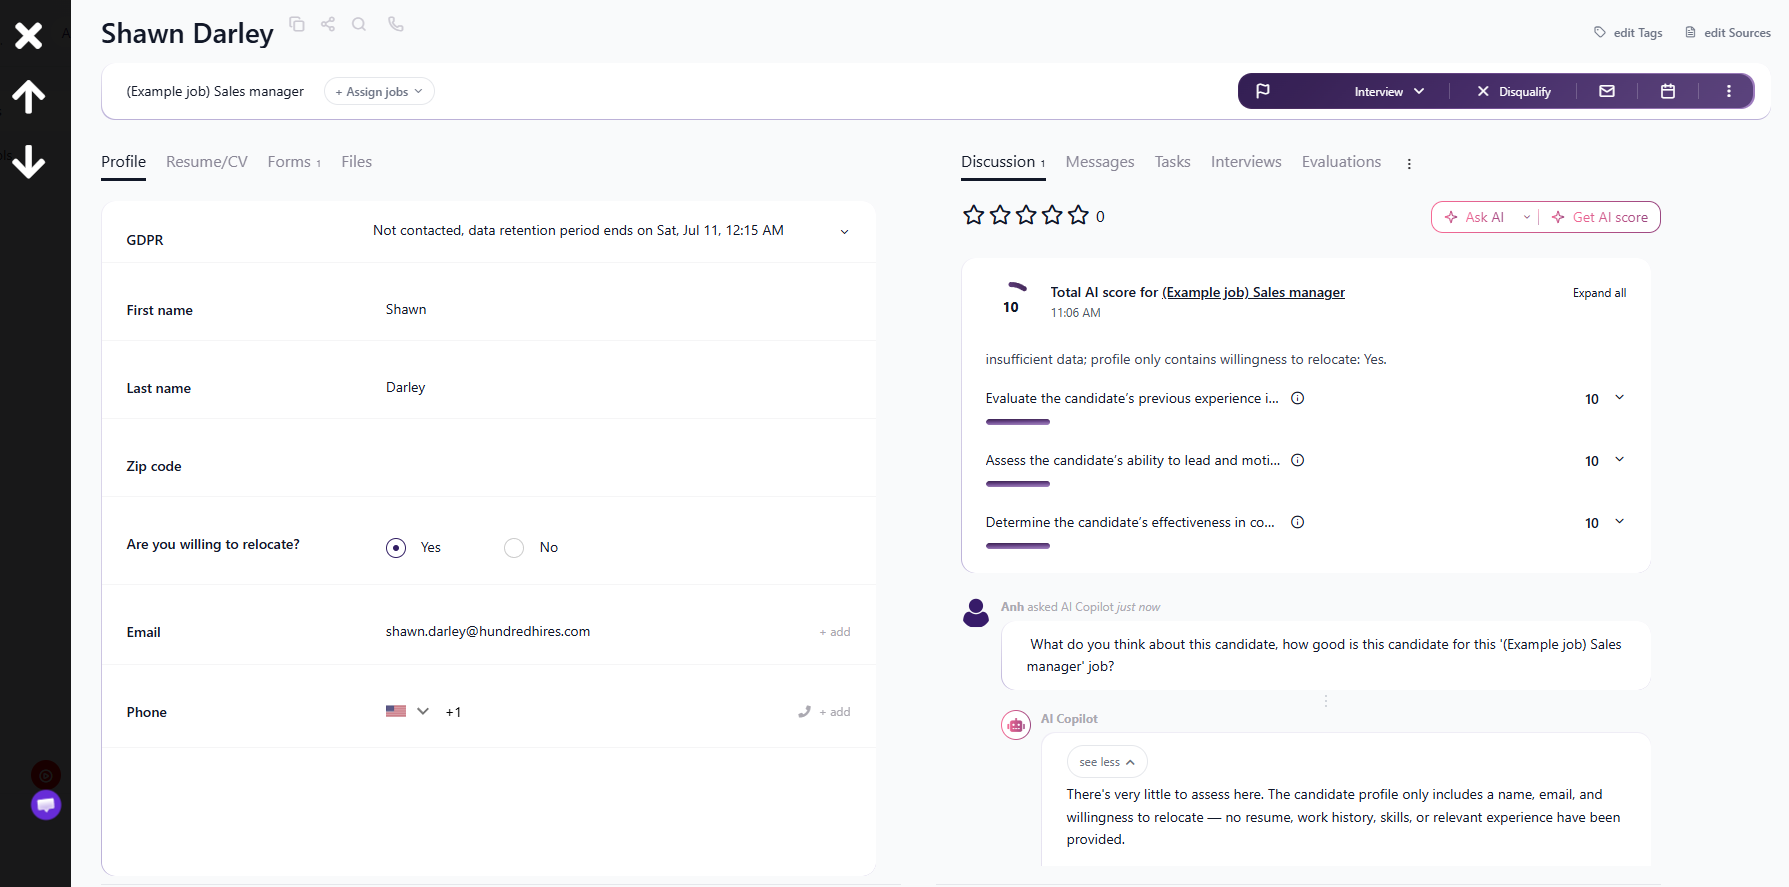The image size is (1789, 887).
Task: Close the candidate panel with X icon
Action: point(29,36)
